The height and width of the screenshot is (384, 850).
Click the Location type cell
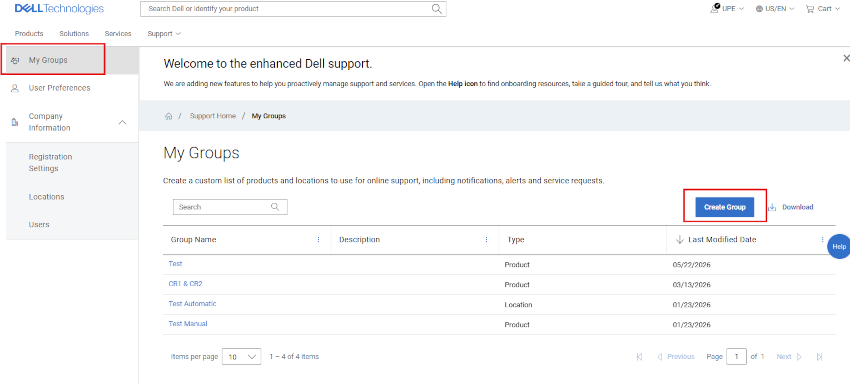pyautogui.click(x=518, y=305)
